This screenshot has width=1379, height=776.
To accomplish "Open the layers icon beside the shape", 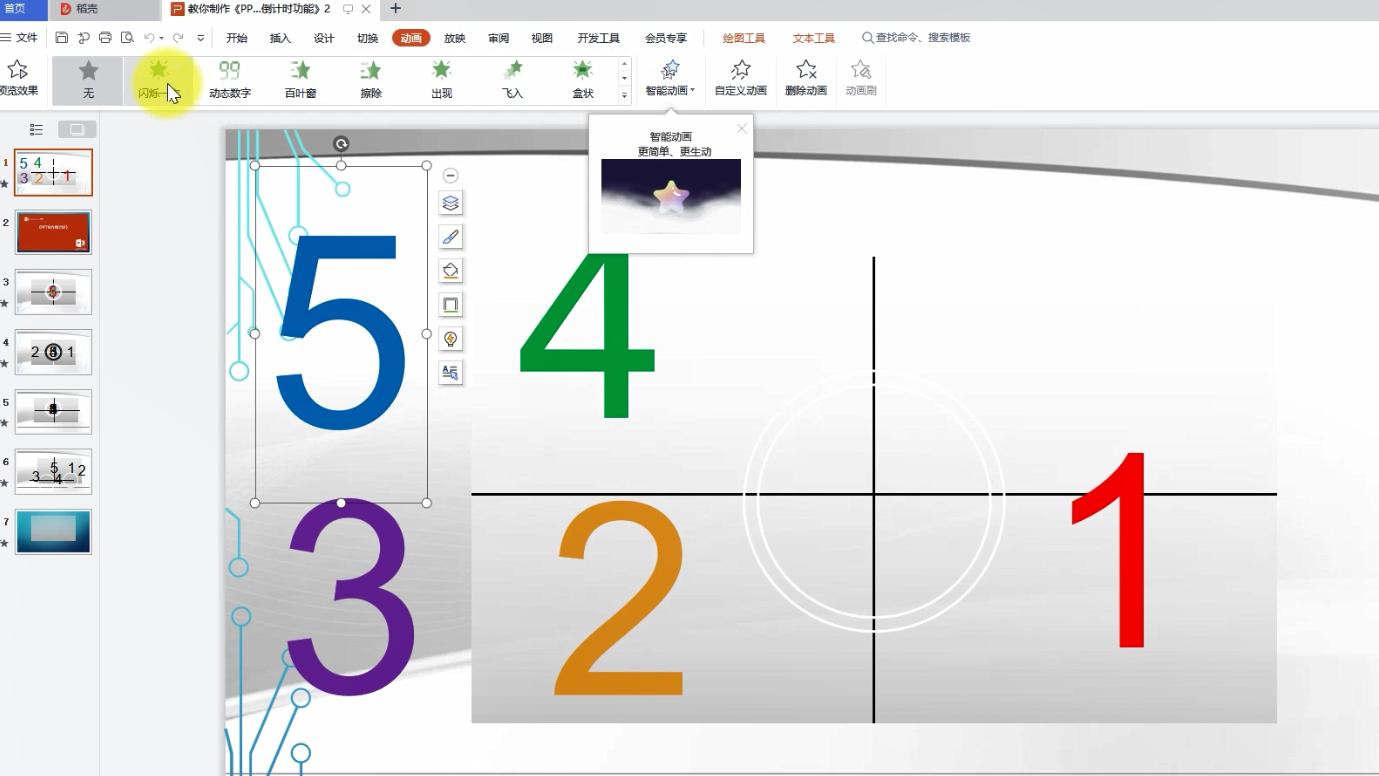I will 451,203.
